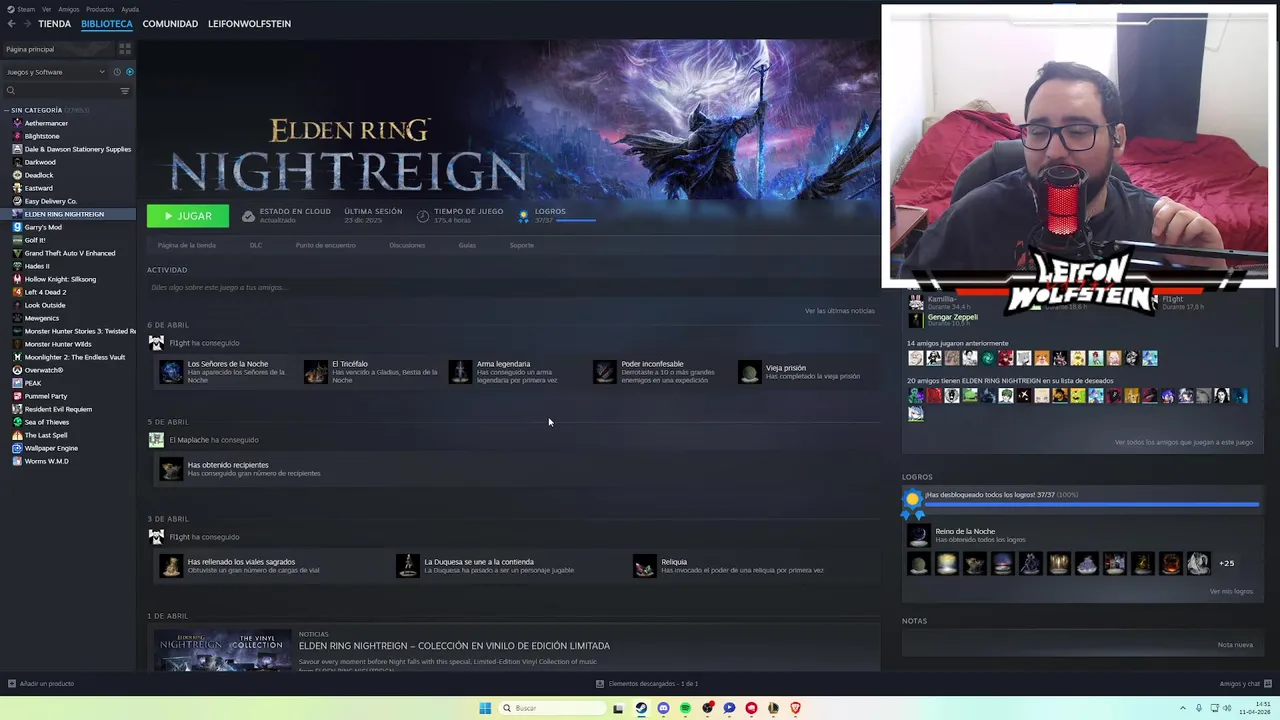This screenshot has width=1280, height=720.
Task: Open the Ver menu
Action: click(x=46, y=9)
